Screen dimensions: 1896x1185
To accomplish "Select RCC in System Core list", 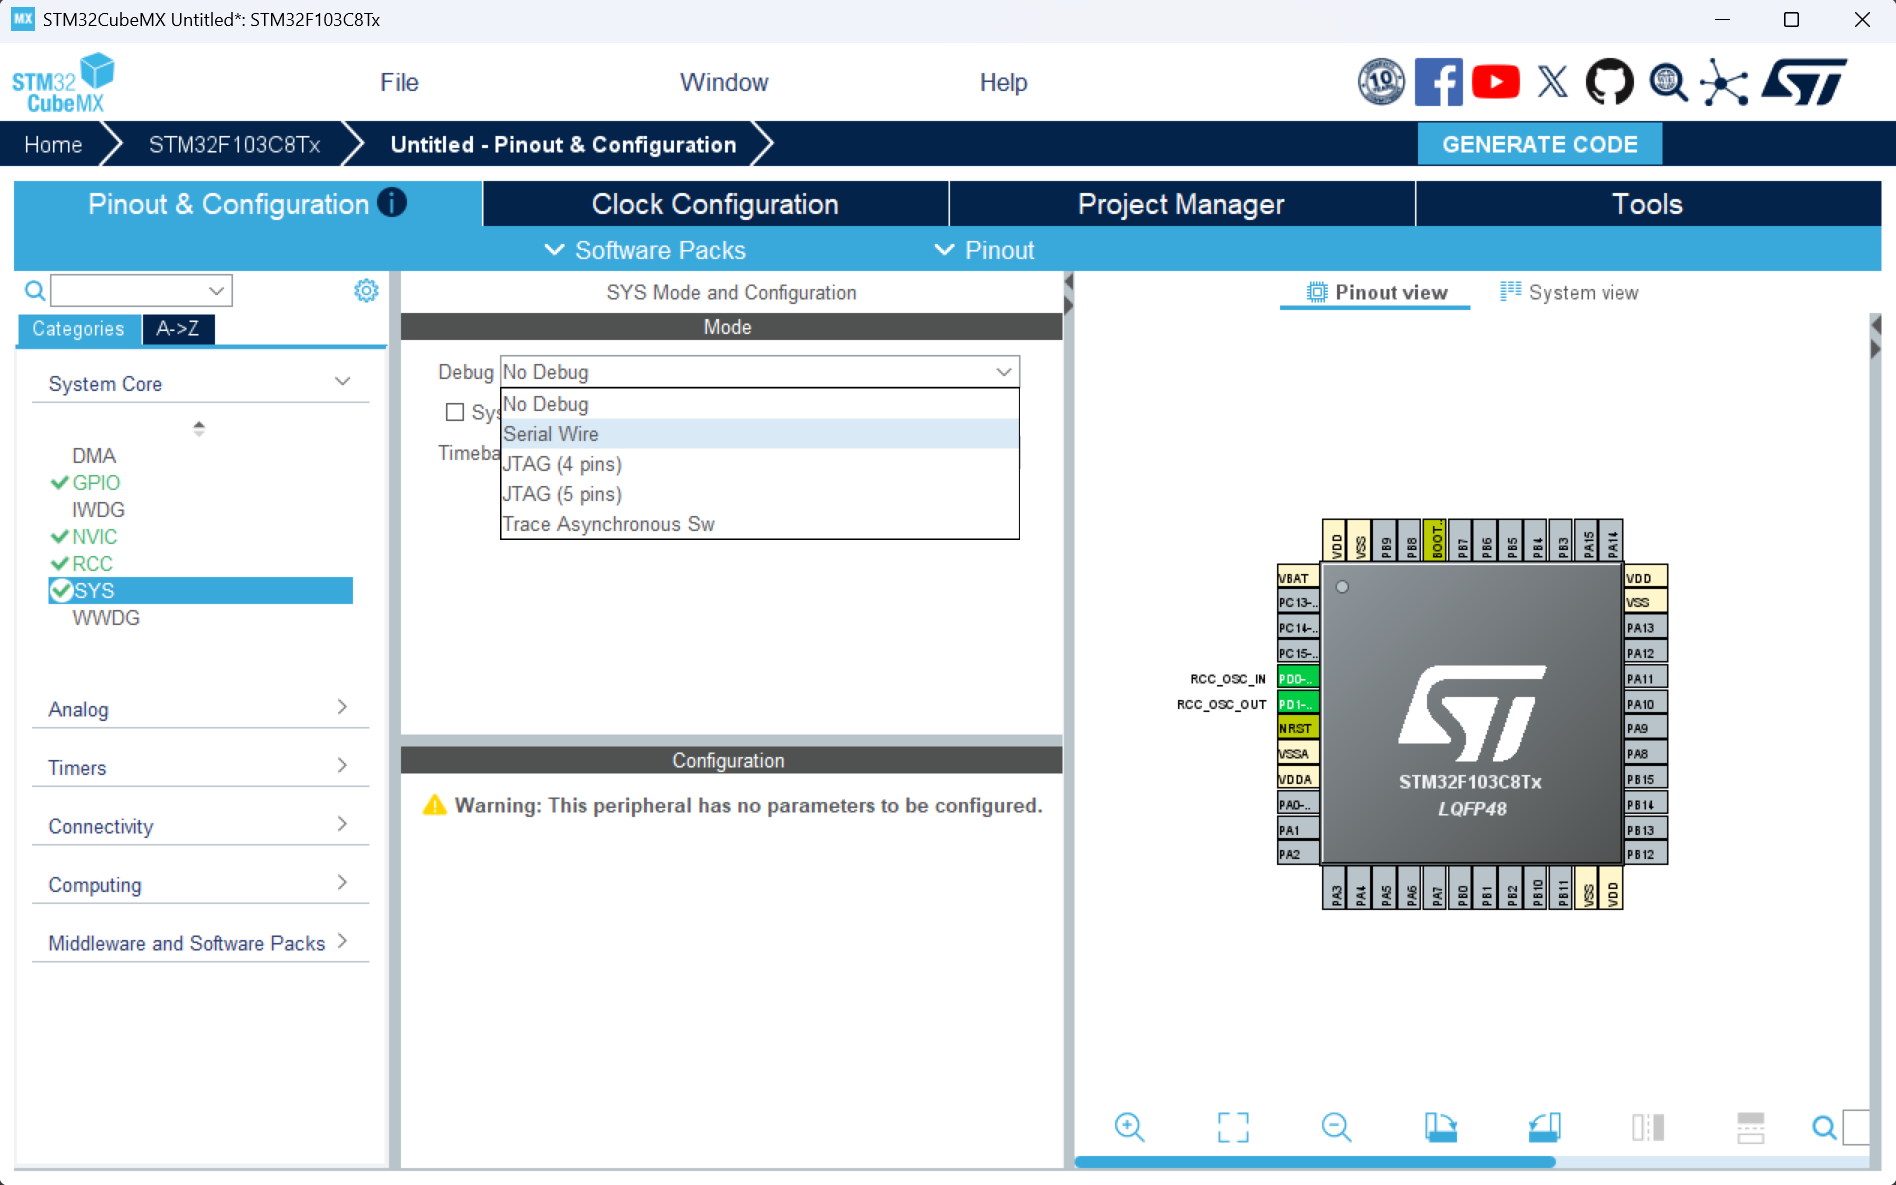I will pos(92,564).
